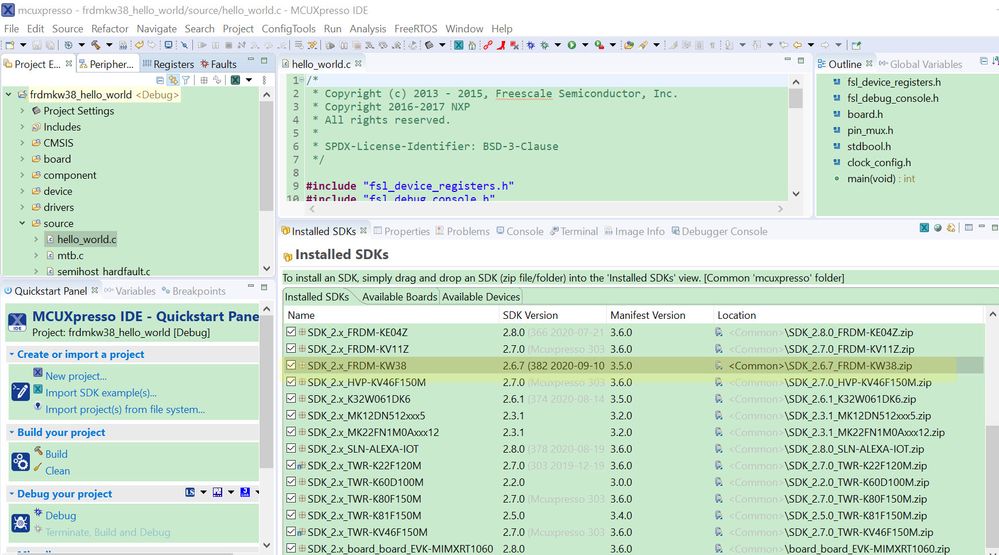Expand the Project Settings node
The image size is (999, 555).
pyautogui.click(x=22, y=111)
